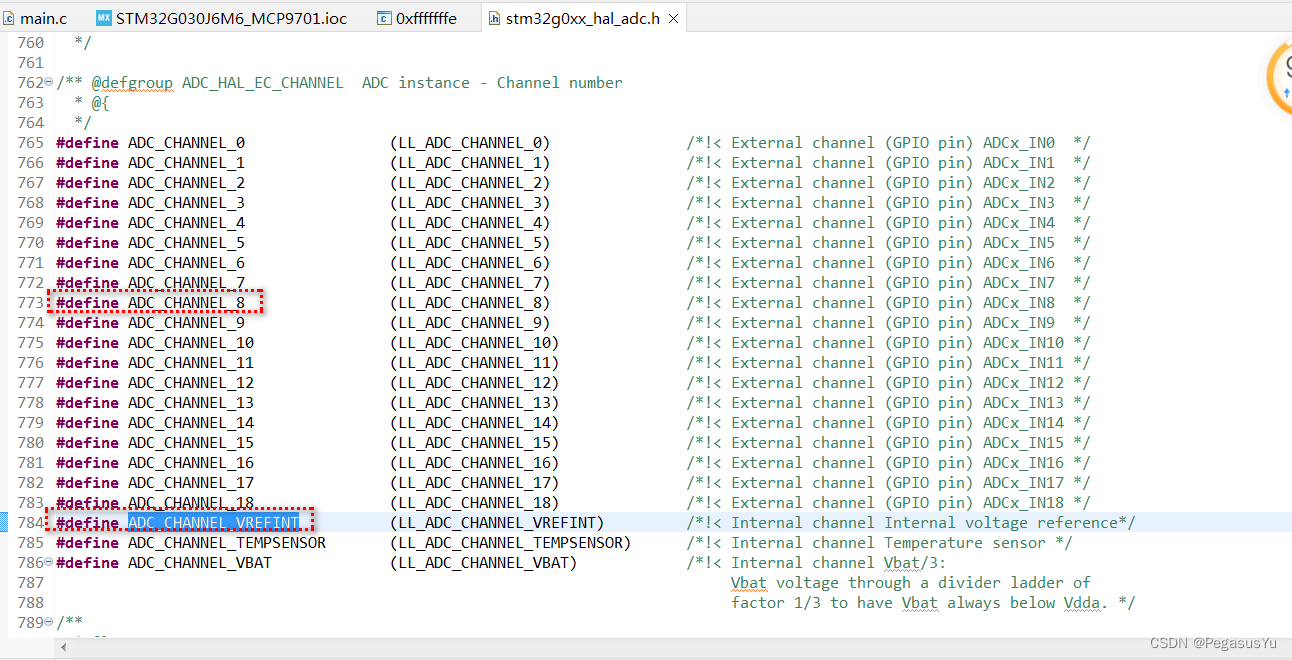Click the value (LL_ADC_CHANNEL_TEMPSENSOR)

[511, 542]
